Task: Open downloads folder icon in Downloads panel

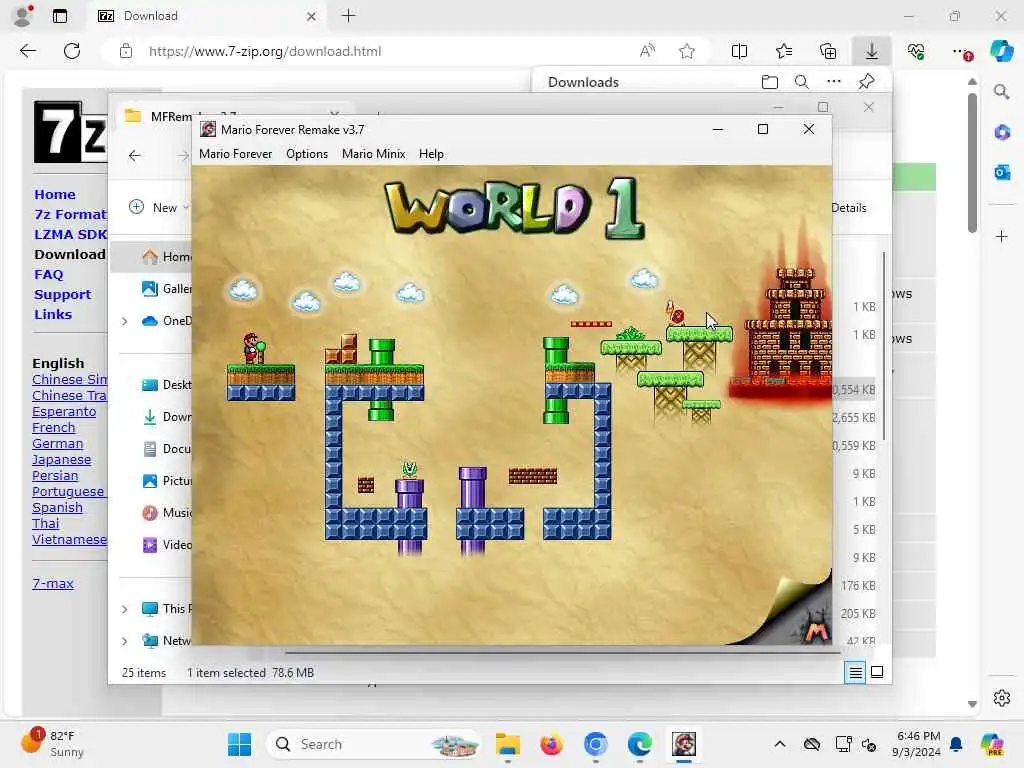Action: point(770,82)
